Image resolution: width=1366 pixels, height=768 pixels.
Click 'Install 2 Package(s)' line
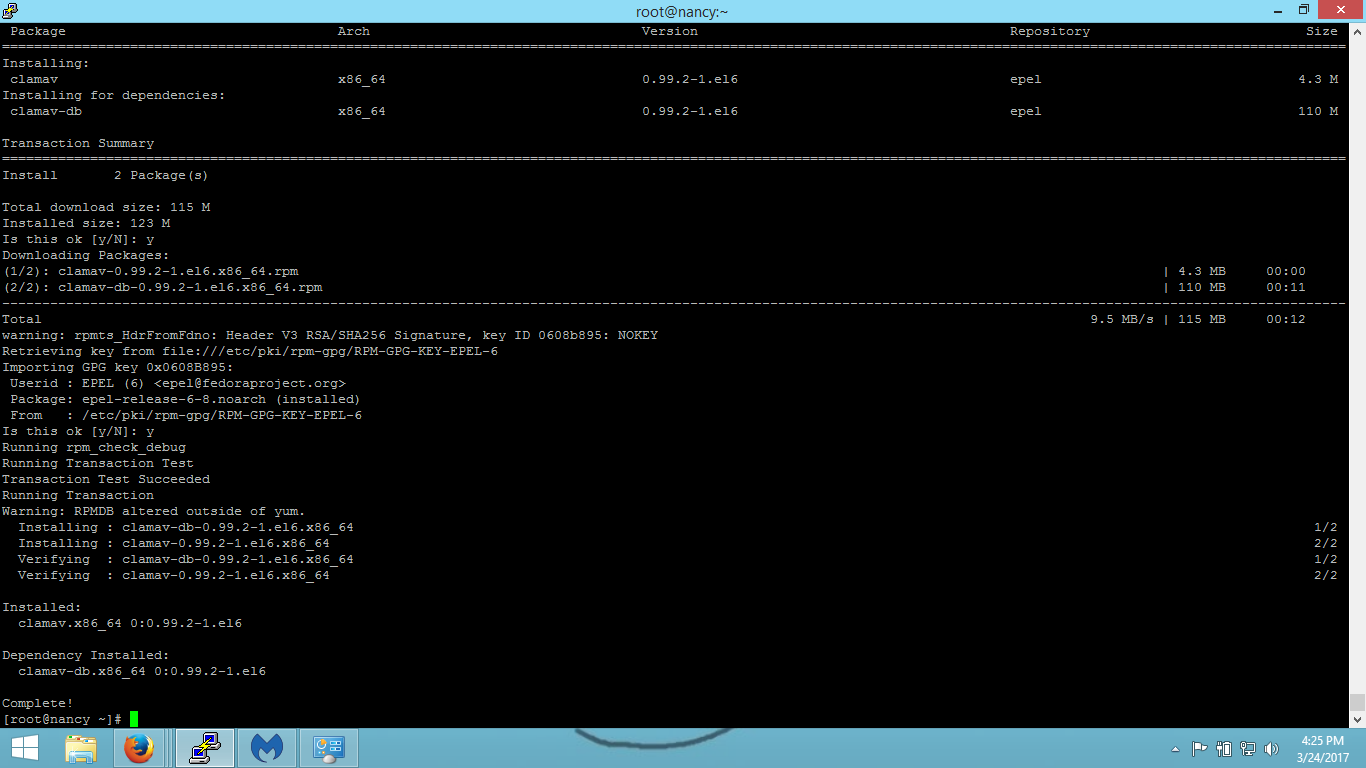[106, 175]
